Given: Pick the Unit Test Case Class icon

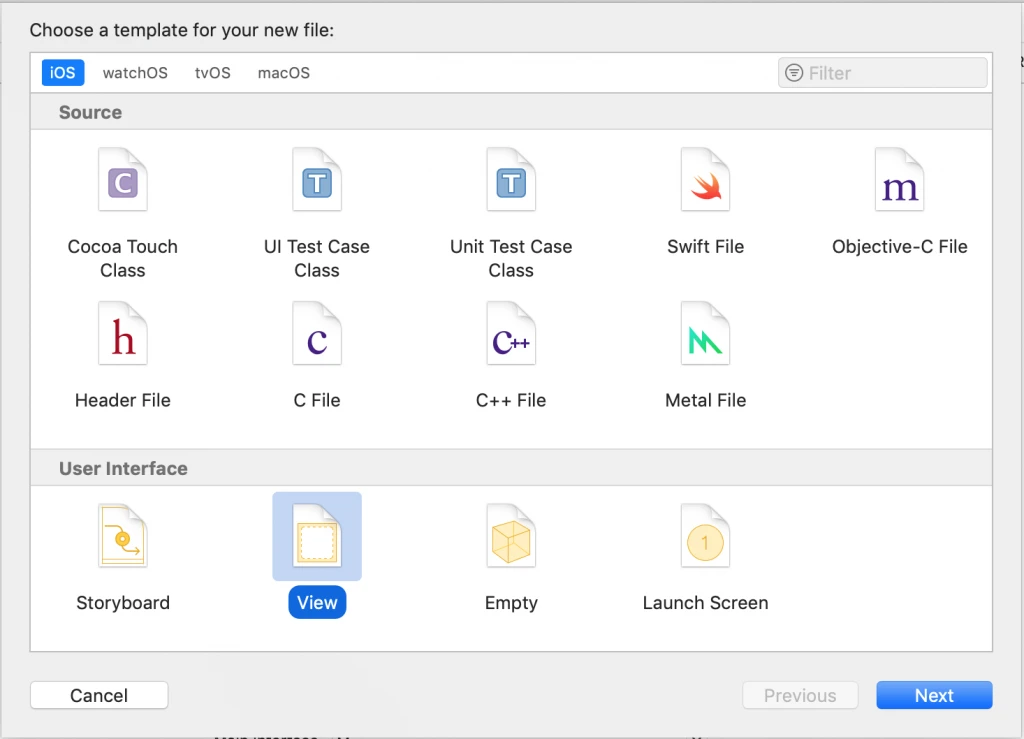Looking at the screenshot, I should [511, 180].
